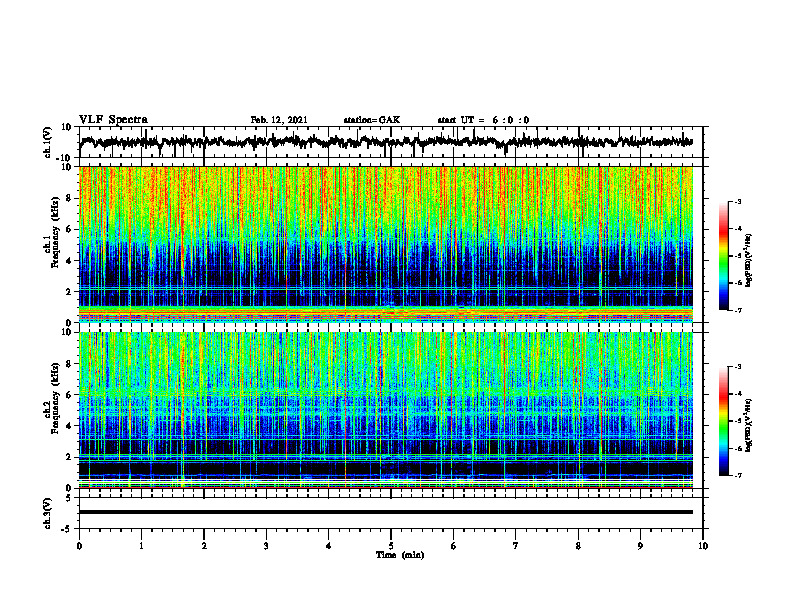The height and width of the screenshot is (612, 792).
Task: Click time axis tick label '5'
Action: 391,546
